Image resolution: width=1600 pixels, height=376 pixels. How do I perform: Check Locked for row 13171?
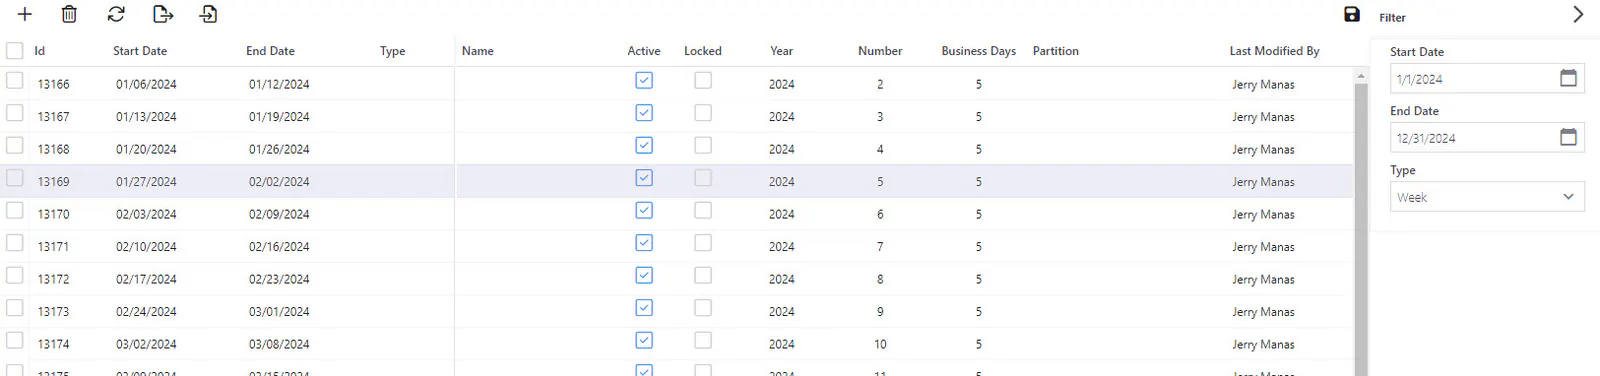tap(703, 243)
